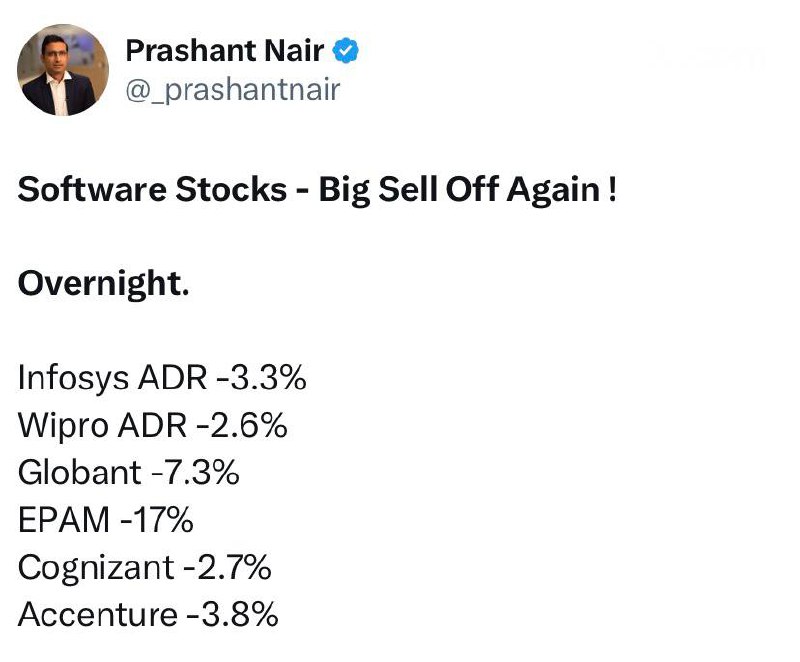
Task: Select the -3.8% figure beside Accenture
Action: click(x=232, y=615)
